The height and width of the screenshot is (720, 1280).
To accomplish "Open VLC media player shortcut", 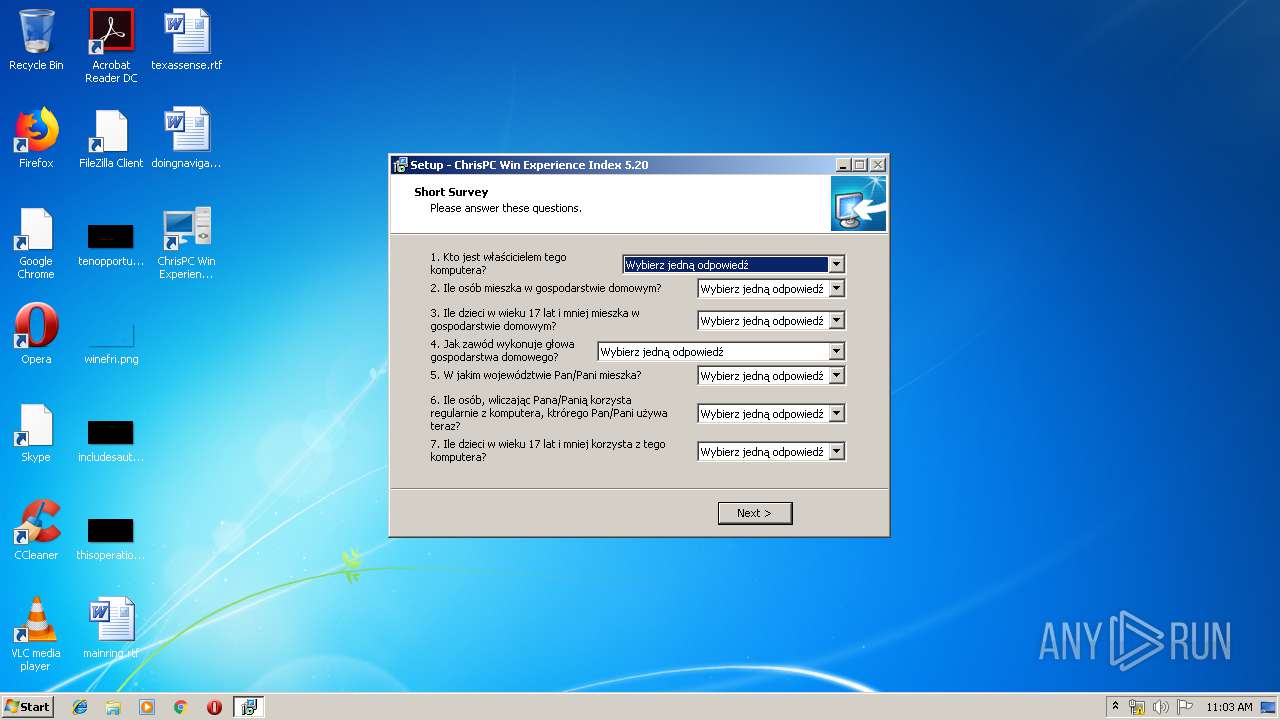I will pos(36,634).
